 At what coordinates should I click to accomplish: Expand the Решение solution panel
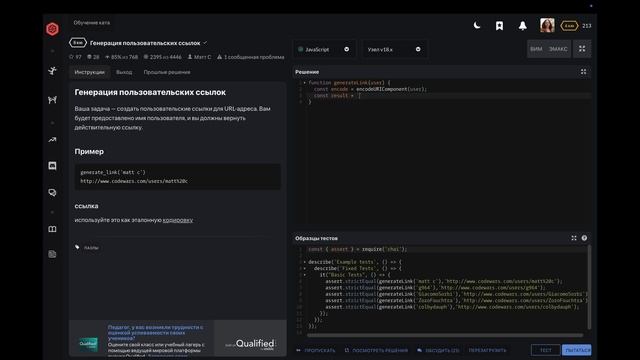pyautogui.click(x=583, y=72)
